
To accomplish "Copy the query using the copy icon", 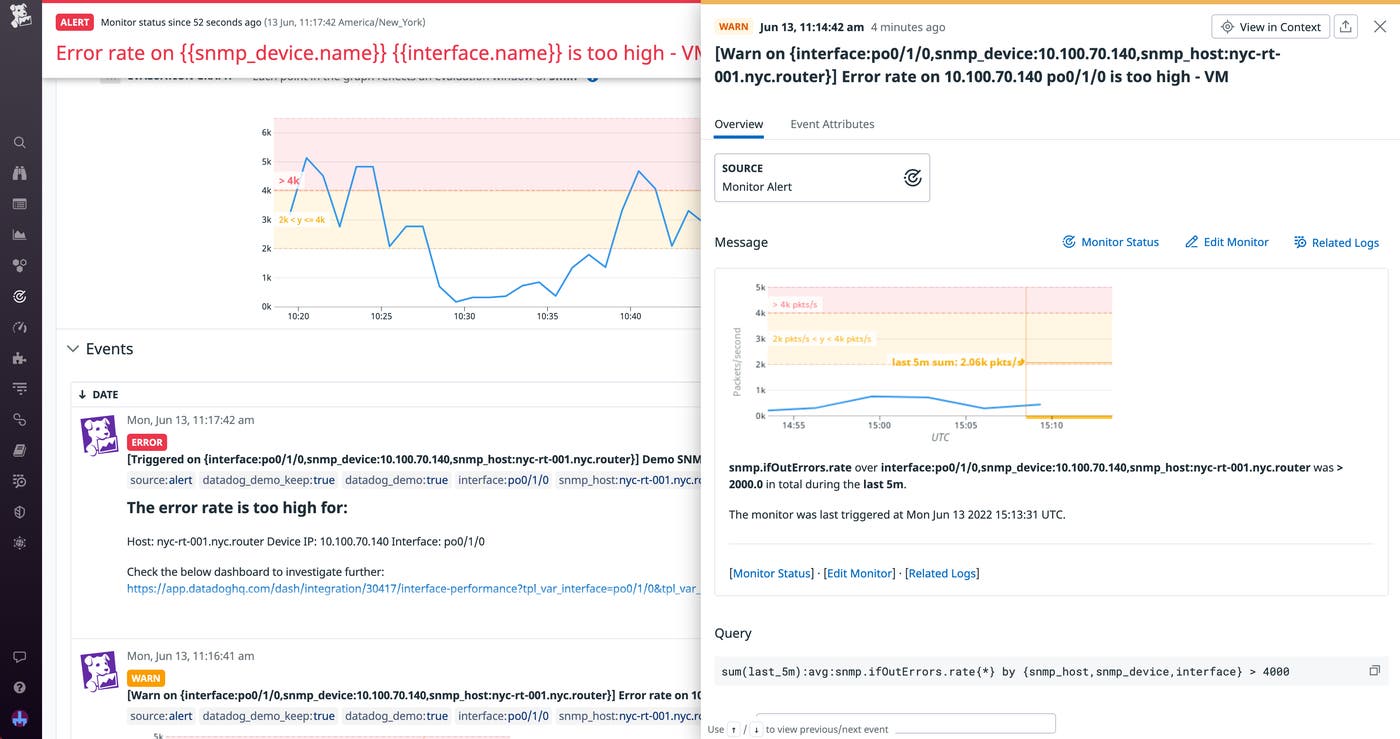I will (x=1374, y=671).
